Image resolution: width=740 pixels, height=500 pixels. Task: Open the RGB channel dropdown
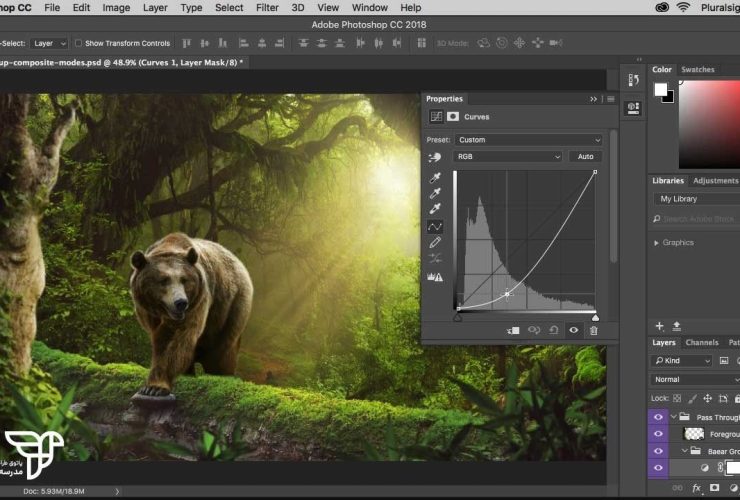click(507, 157)
